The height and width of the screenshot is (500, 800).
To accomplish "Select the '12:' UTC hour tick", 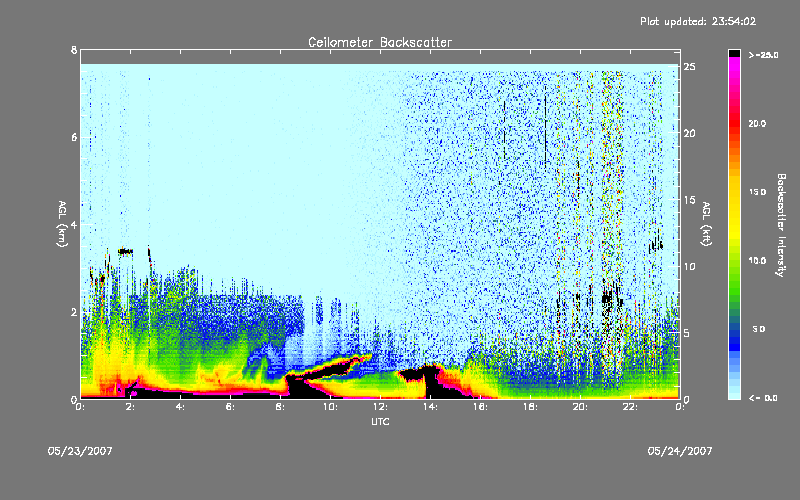I will (380, 407).
